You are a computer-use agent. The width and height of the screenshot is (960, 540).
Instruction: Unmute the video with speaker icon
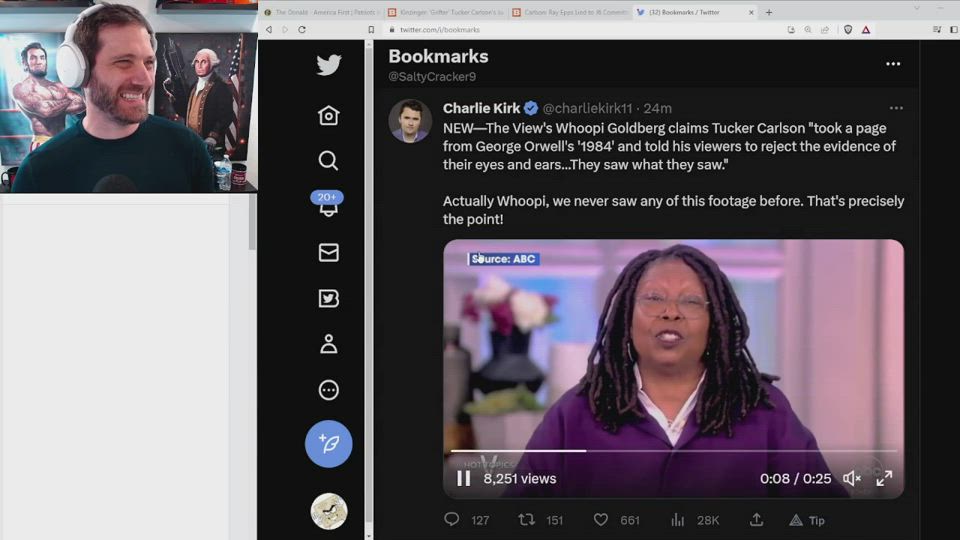(x=852, y=479)
